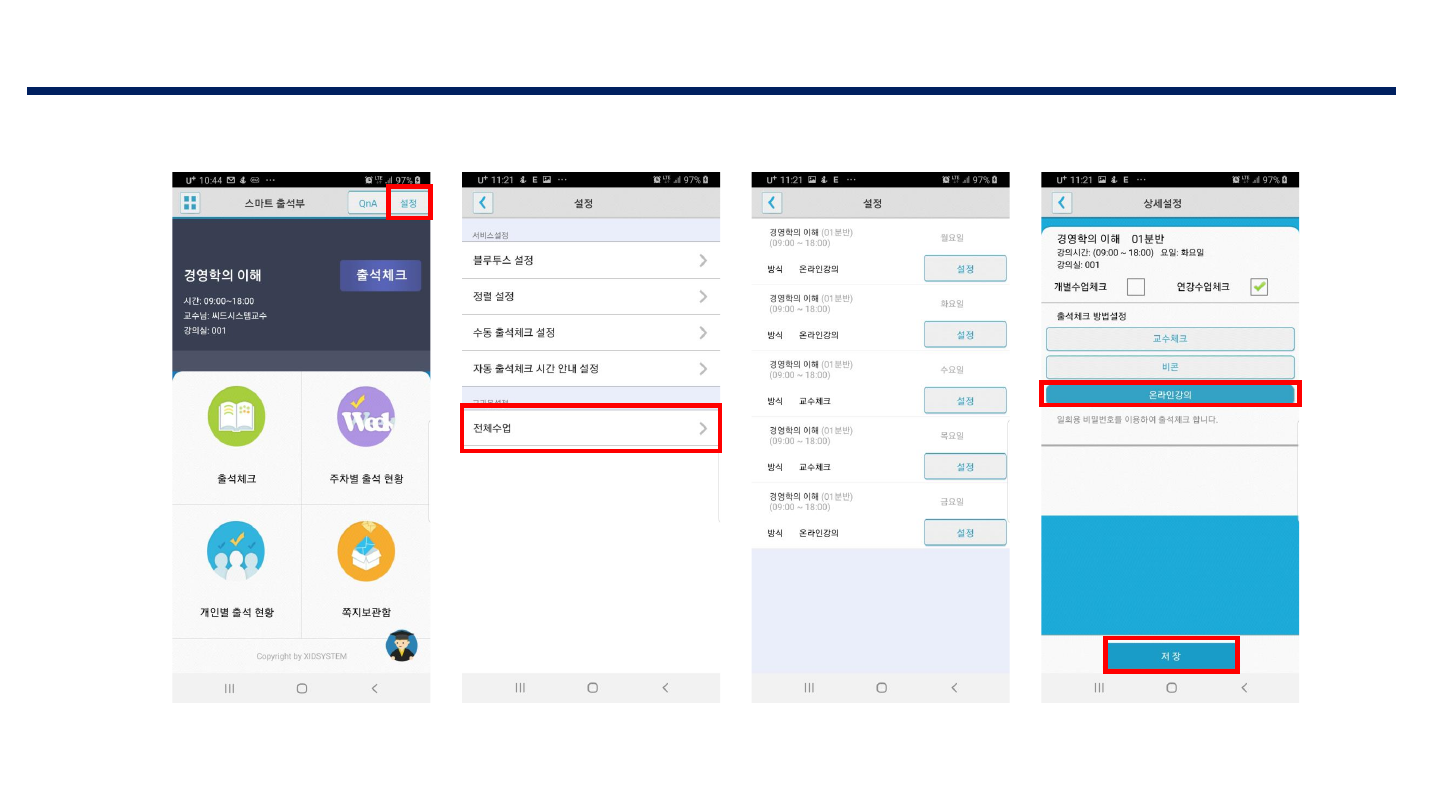This screenshot has width=1440, height=810.
Task: Open the purple Week 주차별 출석 현황 icon
Action: click(x=366, y=415)
